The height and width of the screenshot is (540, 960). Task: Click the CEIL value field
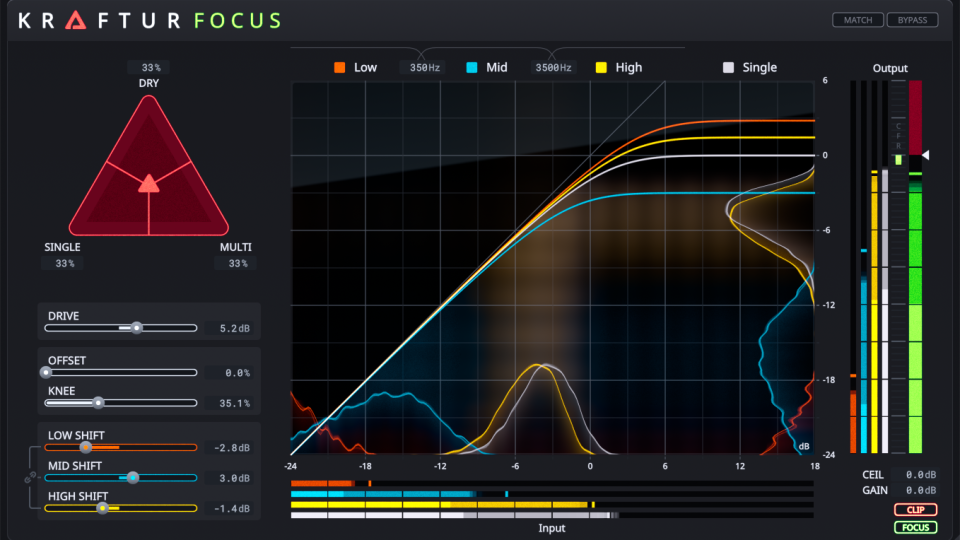point(915,474)
